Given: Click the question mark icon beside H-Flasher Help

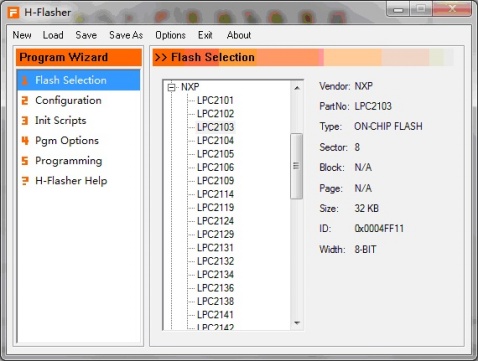Looking at the screenshot, I should (25, 181).
